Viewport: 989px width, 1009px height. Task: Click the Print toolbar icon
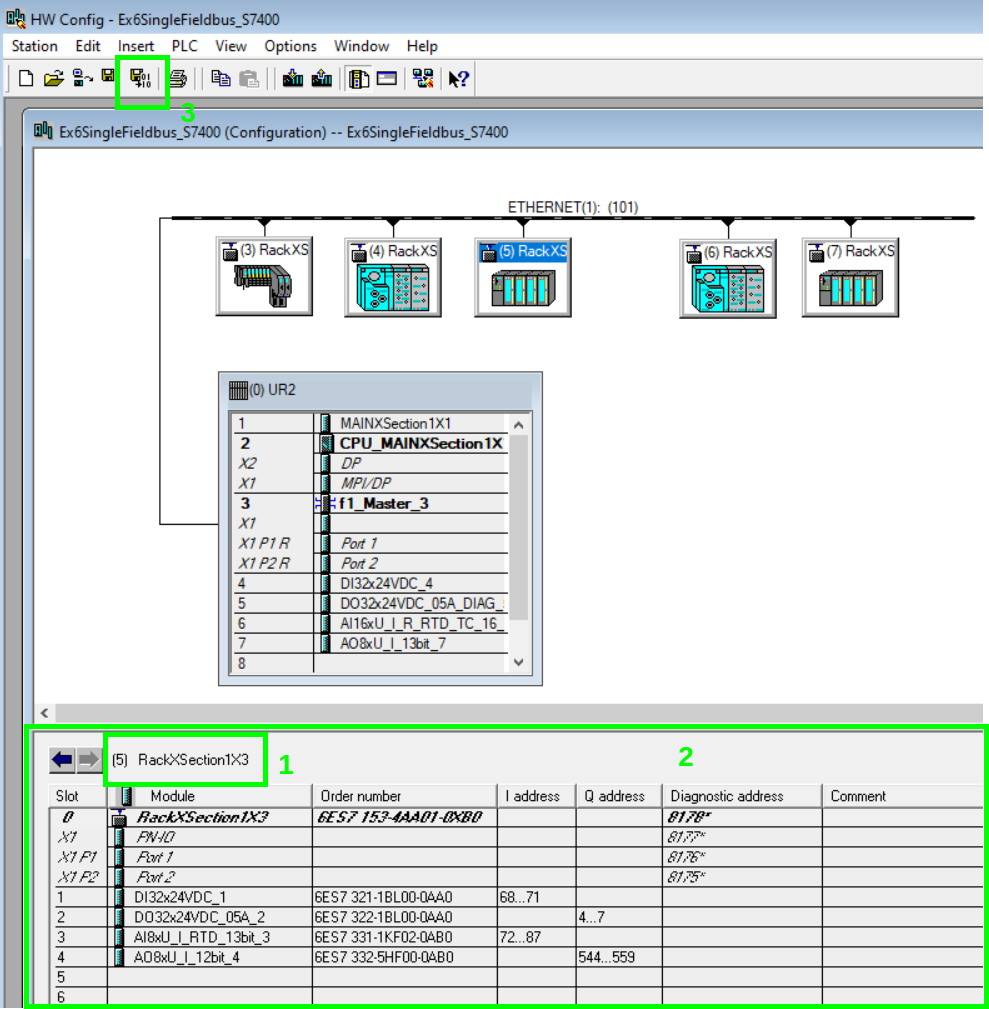[x=178, y=78]
